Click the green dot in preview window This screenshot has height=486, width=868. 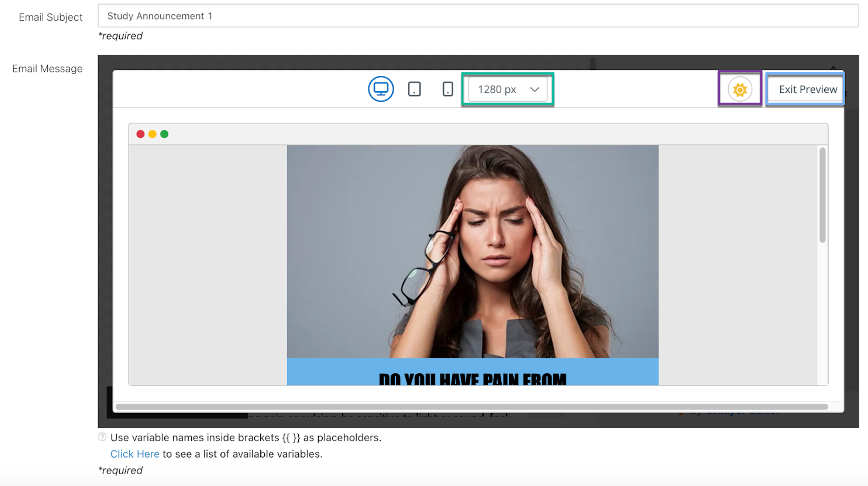164,134
